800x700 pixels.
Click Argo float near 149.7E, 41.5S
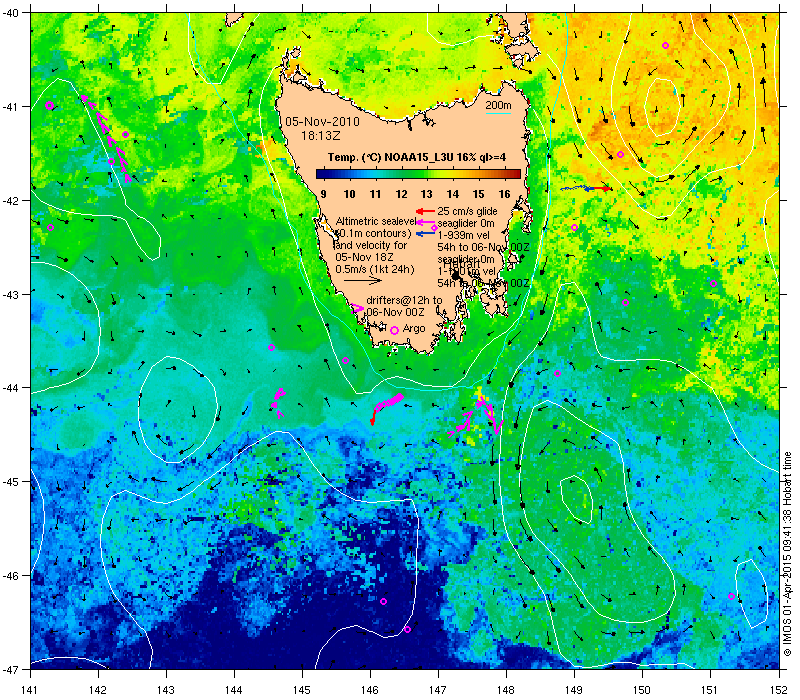click(x=620, y=155)
